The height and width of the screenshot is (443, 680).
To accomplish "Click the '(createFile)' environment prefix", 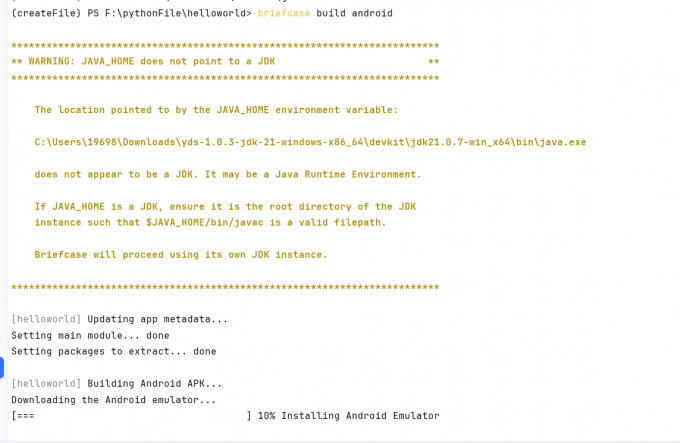I will point(46,13).
